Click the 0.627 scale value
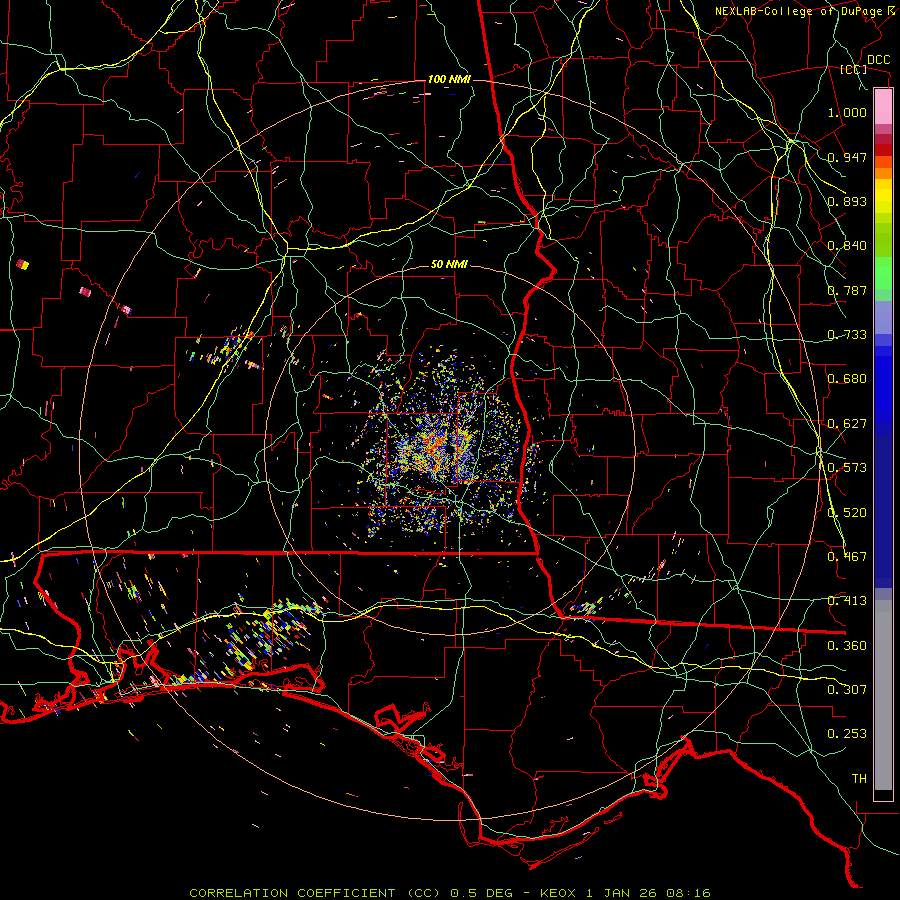Viewport: 900px width, 900px height. tap(847, 424)
